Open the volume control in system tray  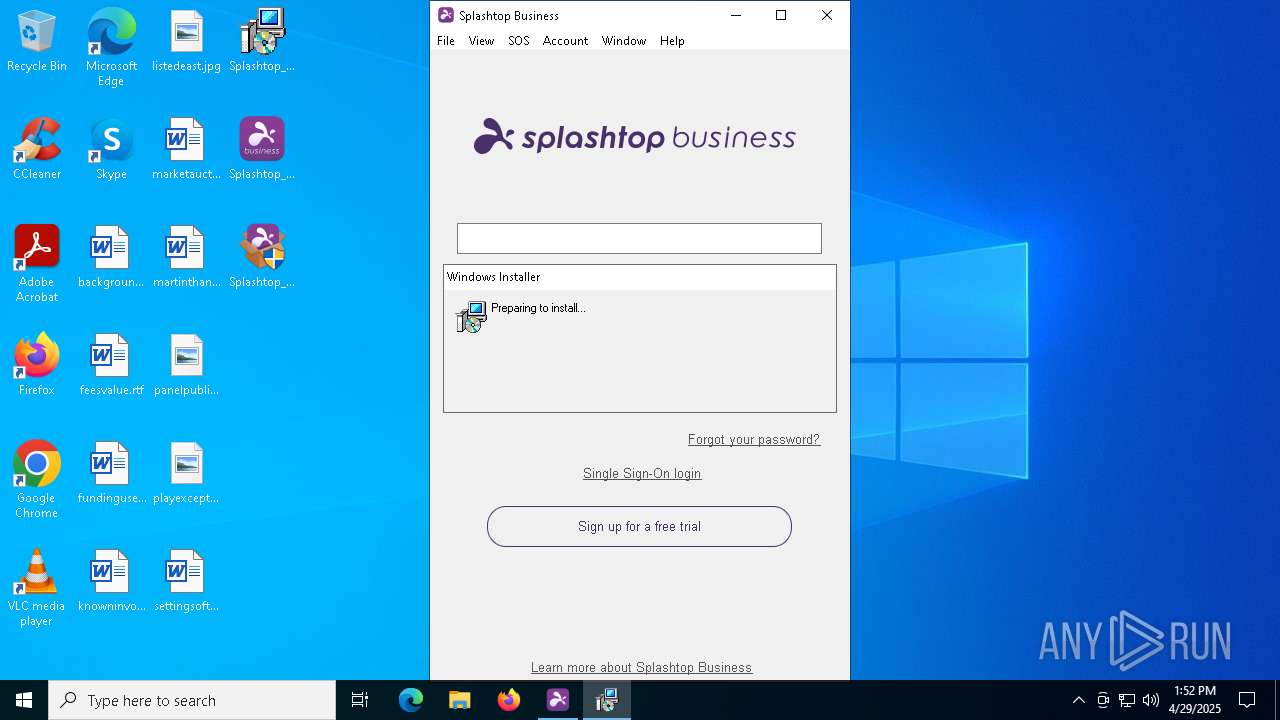coord(1151,700)
